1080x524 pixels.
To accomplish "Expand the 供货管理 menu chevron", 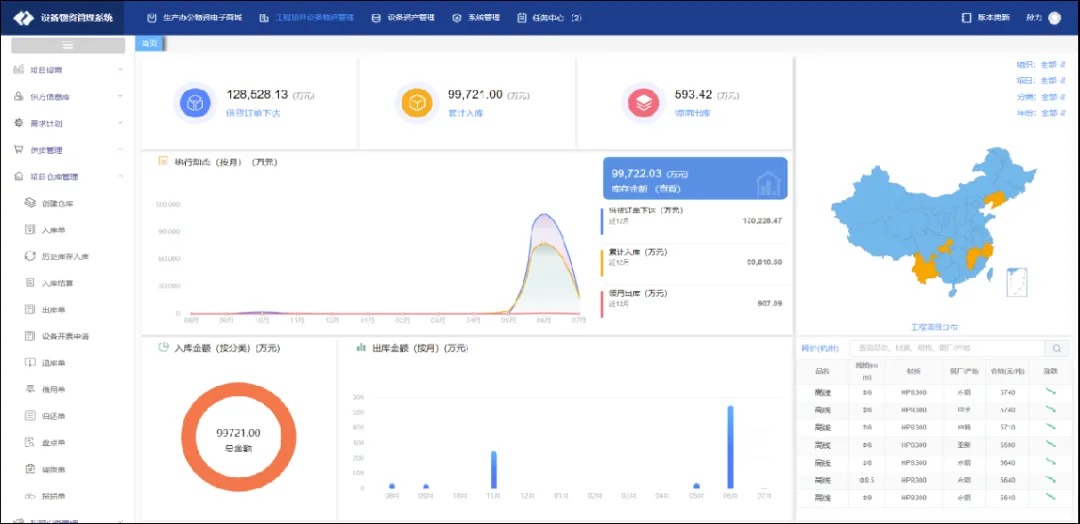I will (x=121, y=149).
